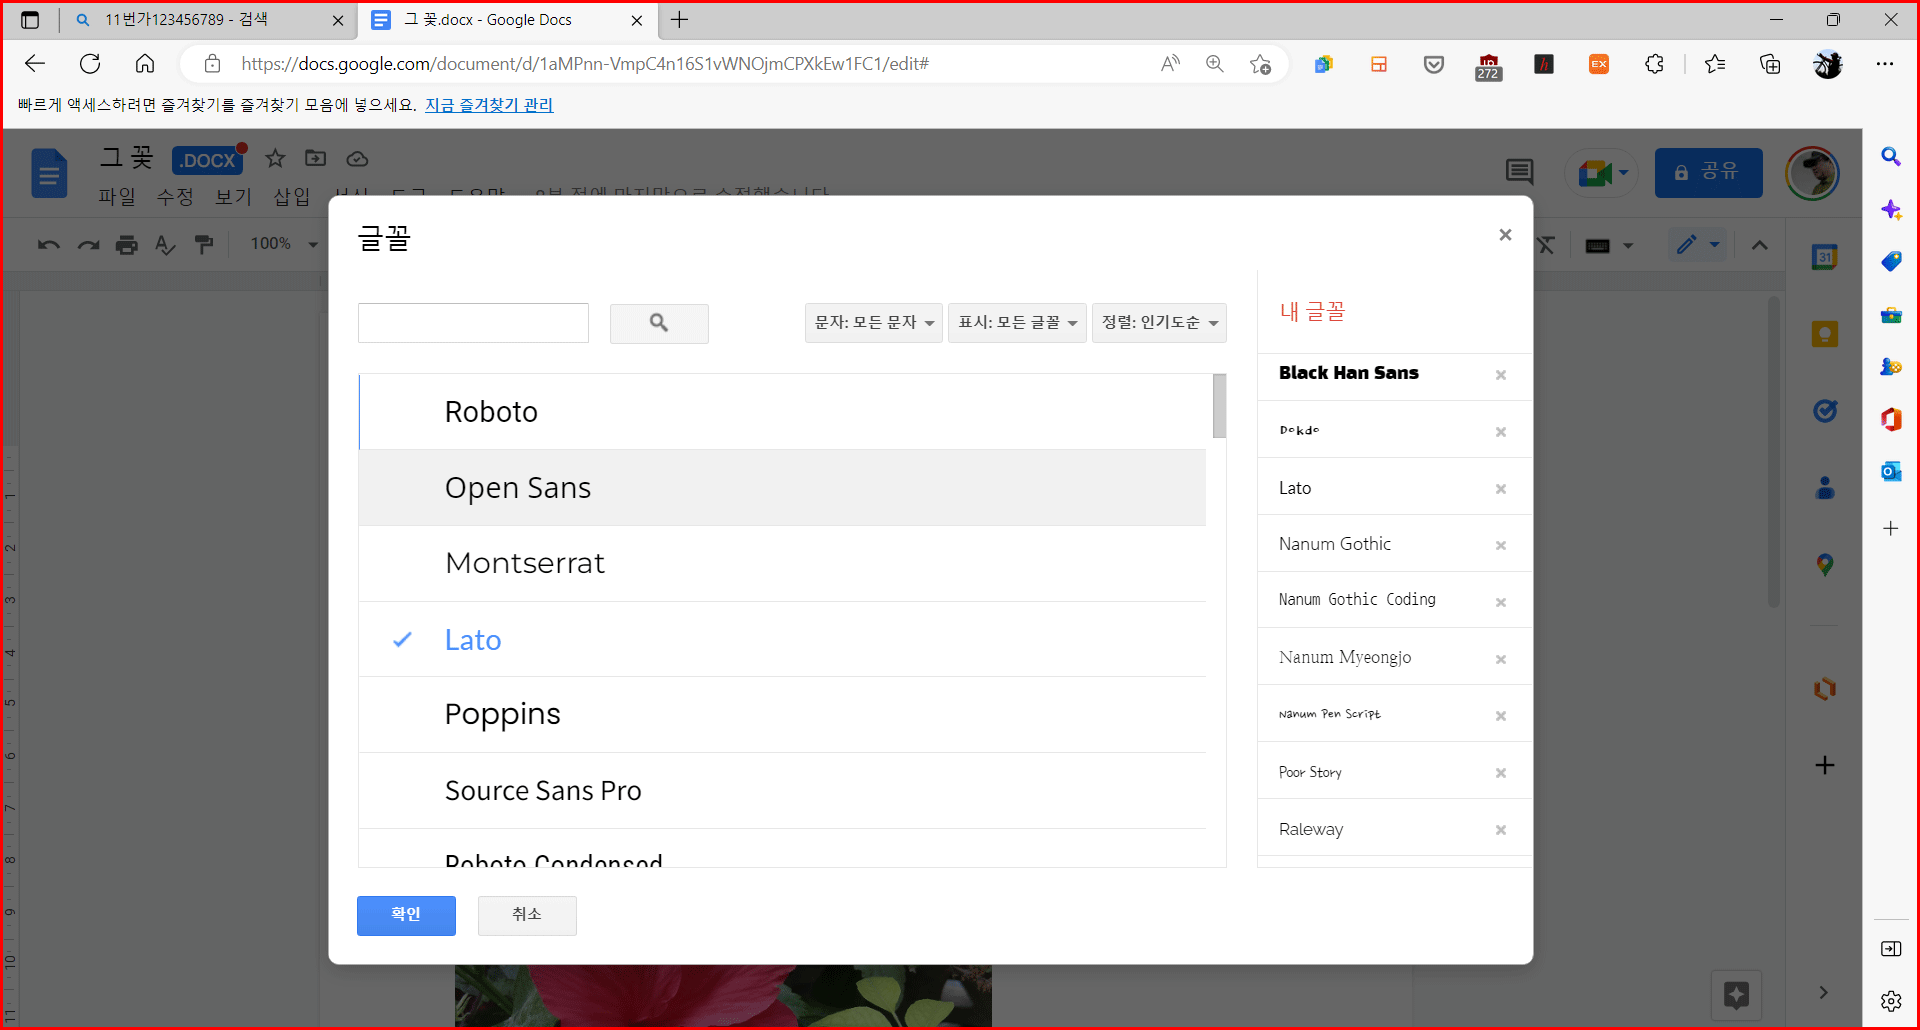
Task: Click the font search magnifier button
Action: [659, 323]
